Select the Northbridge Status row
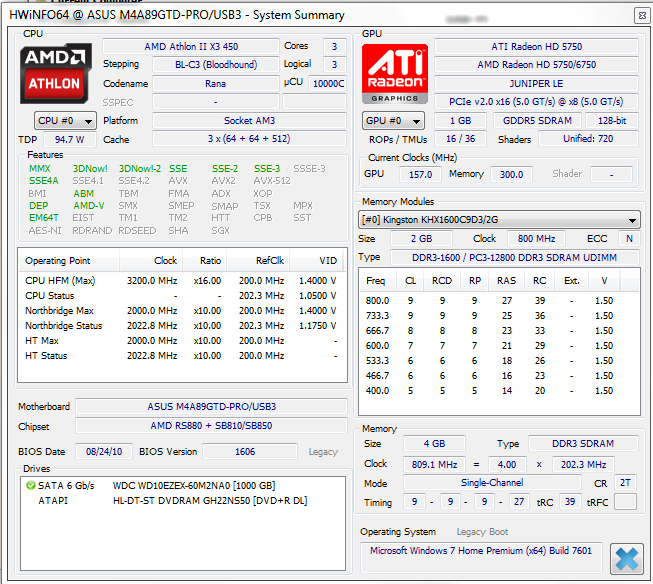This screenshot has height=584, width=653. (x=181, y=326)
